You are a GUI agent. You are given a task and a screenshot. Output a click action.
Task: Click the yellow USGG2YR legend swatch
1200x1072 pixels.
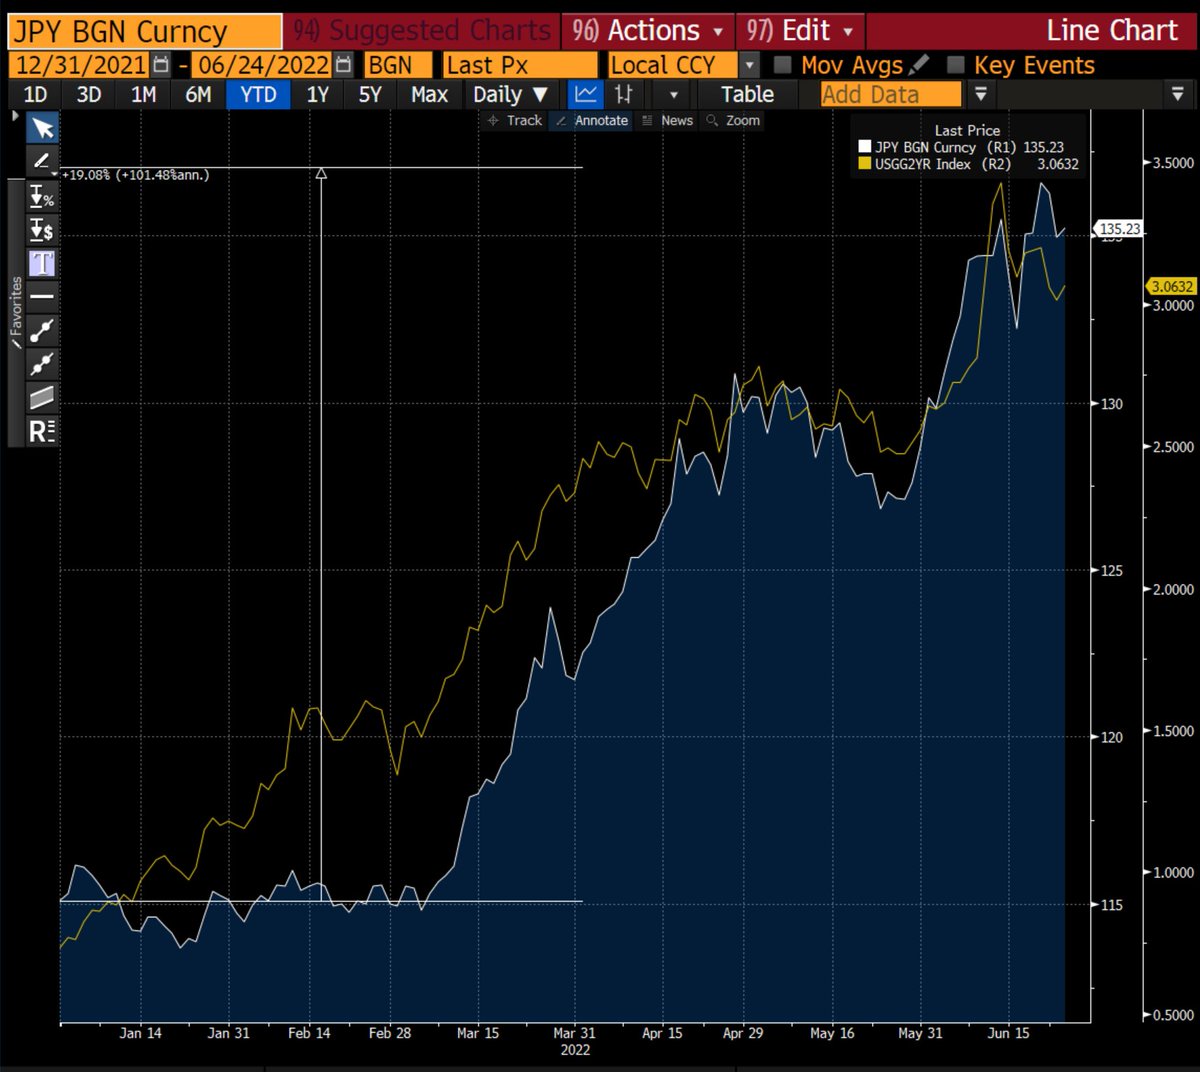866,164
